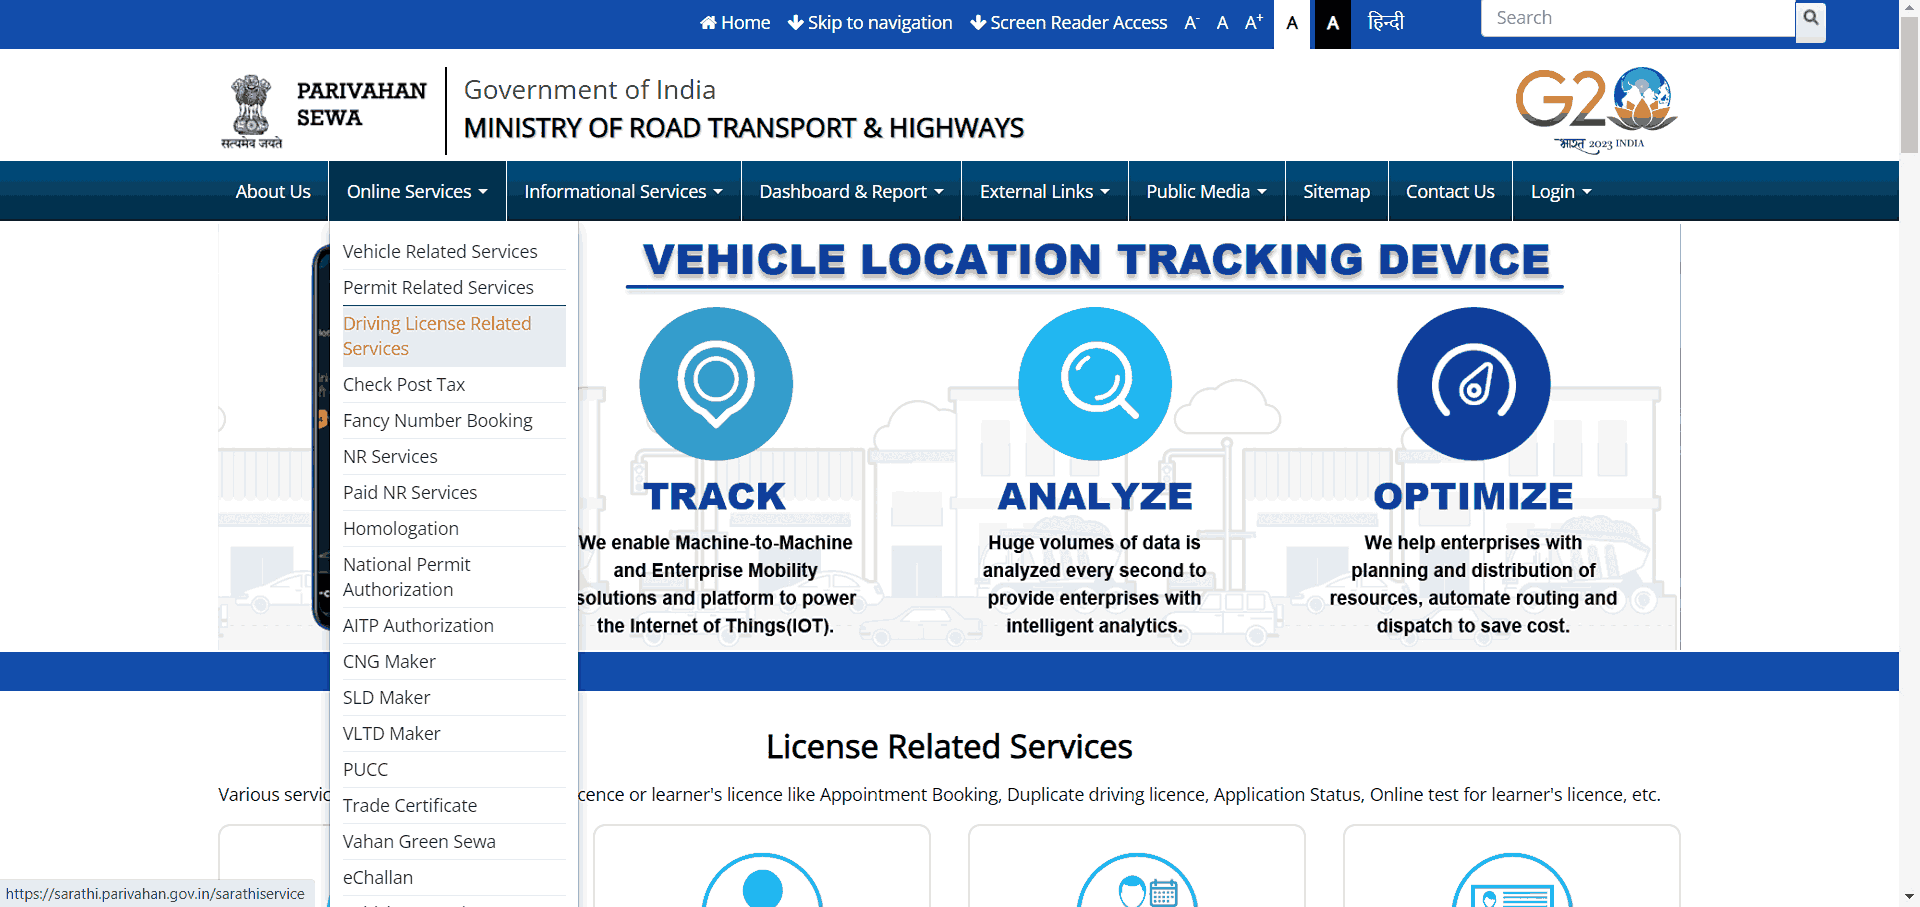1920x907 pixels.
Task: Select Fancy Number Booking
Action: (454, 421)
